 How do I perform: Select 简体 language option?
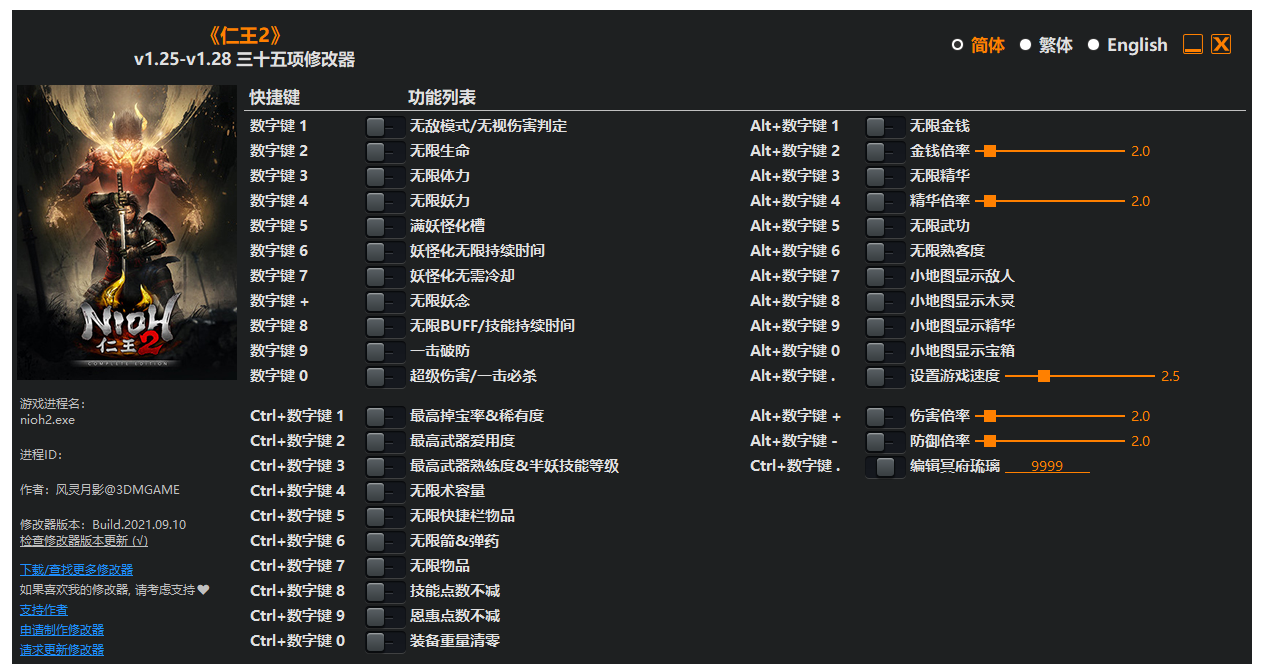pos(978,45)
